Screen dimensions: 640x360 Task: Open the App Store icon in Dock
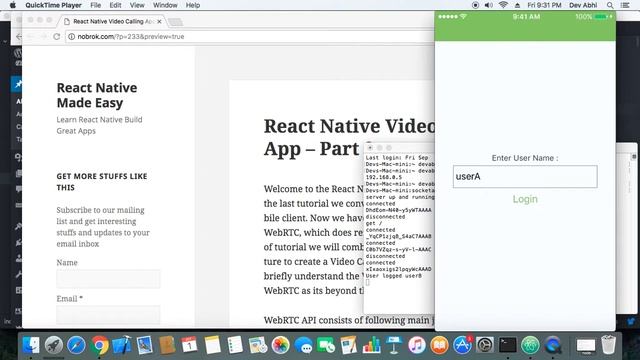[462, 345]
